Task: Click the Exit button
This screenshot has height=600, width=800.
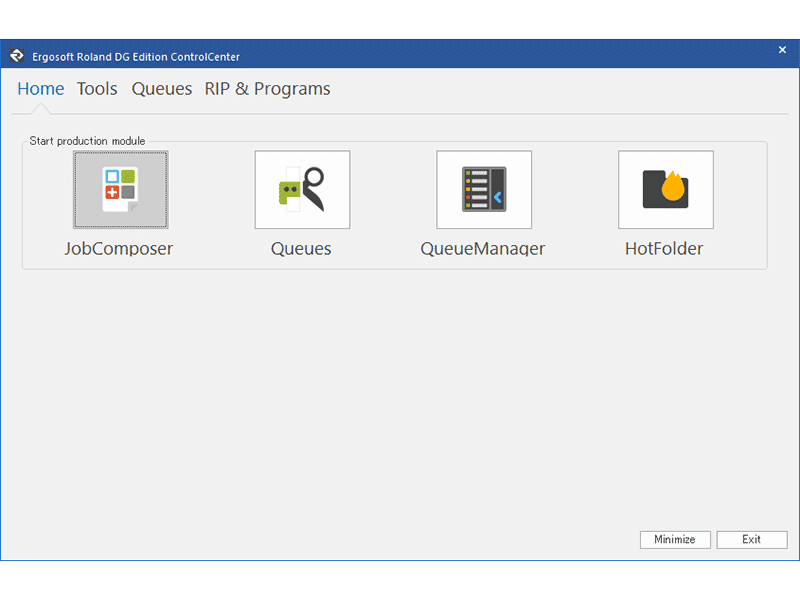Action: tap(752, 539)
